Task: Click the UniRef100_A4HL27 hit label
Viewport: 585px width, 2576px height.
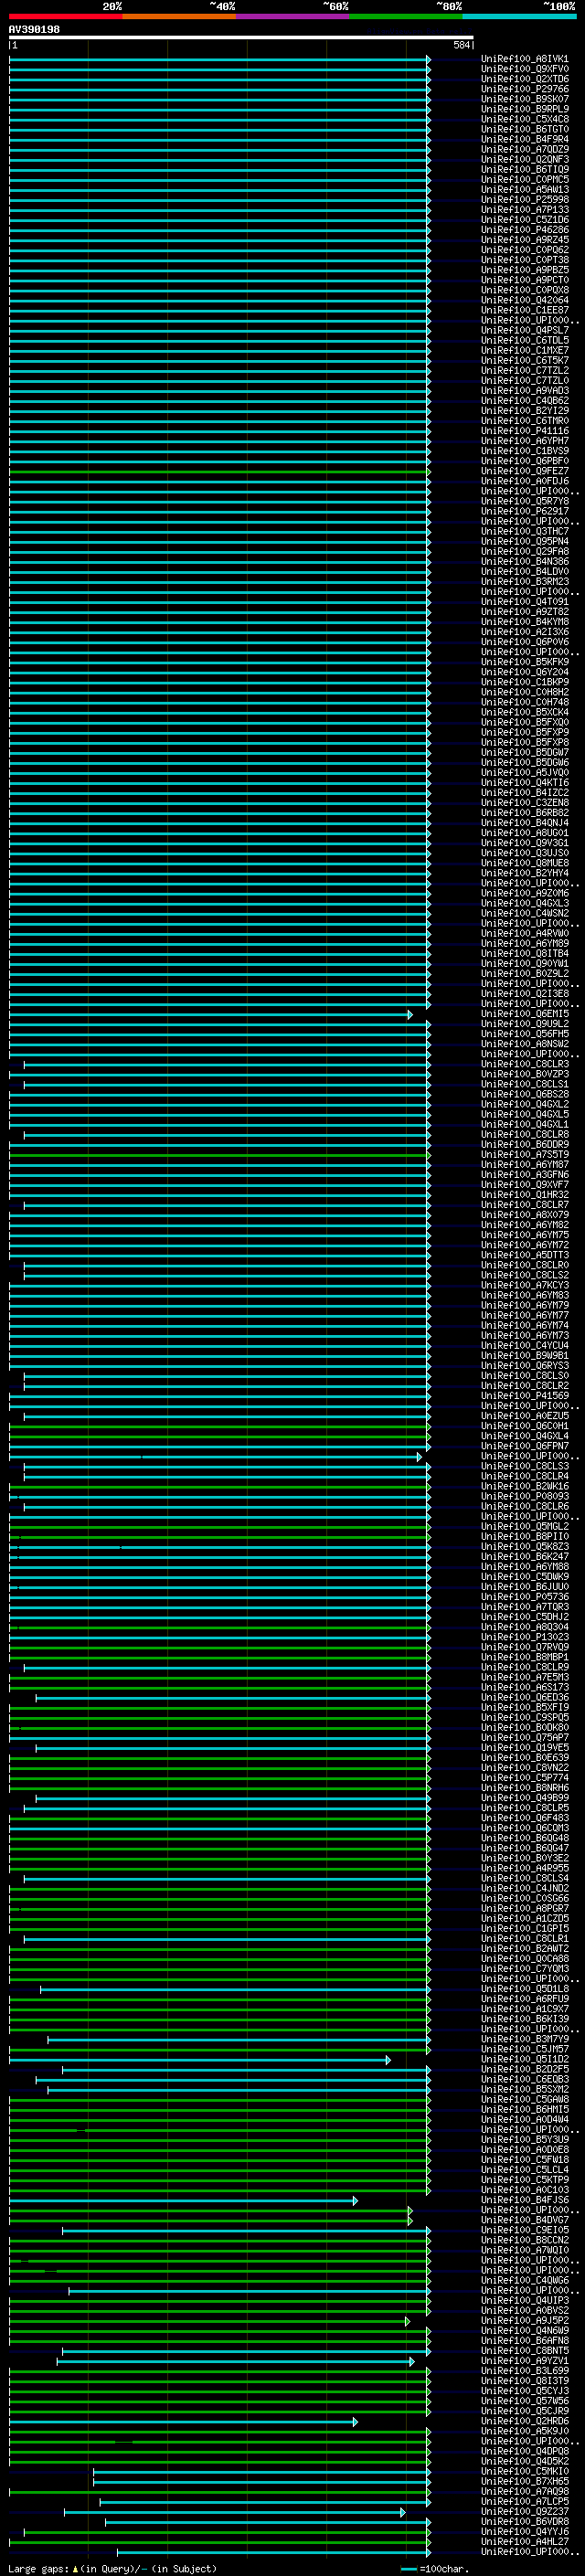Action: click(524, 2541)
